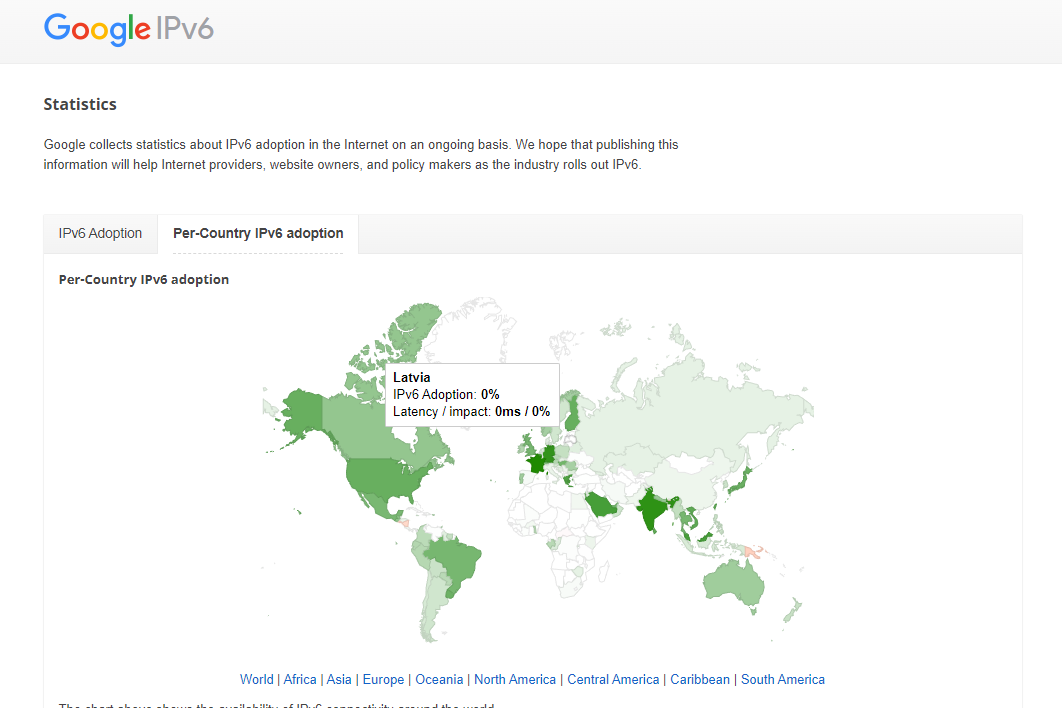Open the Caribbean region link

coord(700,680)
